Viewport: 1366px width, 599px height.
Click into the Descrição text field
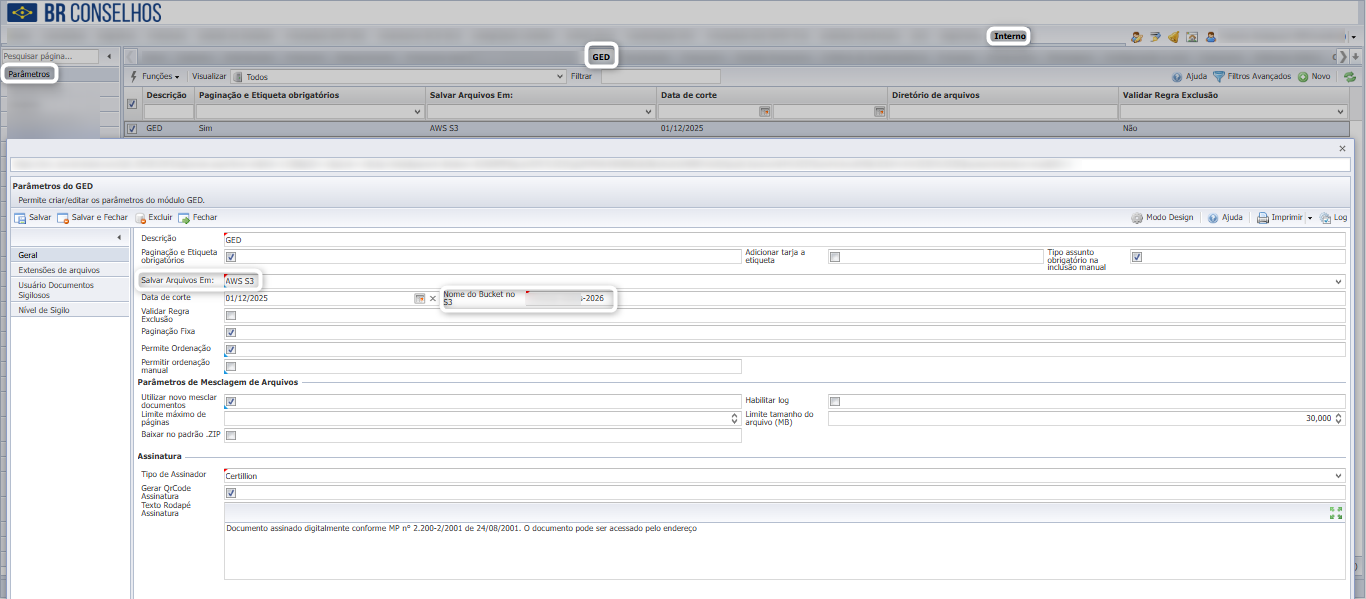point(784,240)
